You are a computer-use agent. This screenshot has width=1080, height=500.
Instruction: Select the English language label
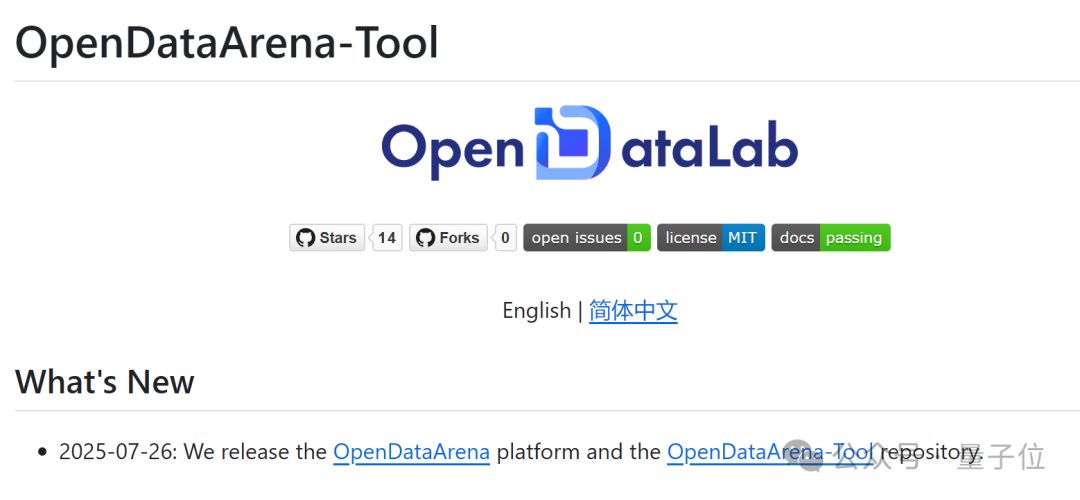pos(536,311)
